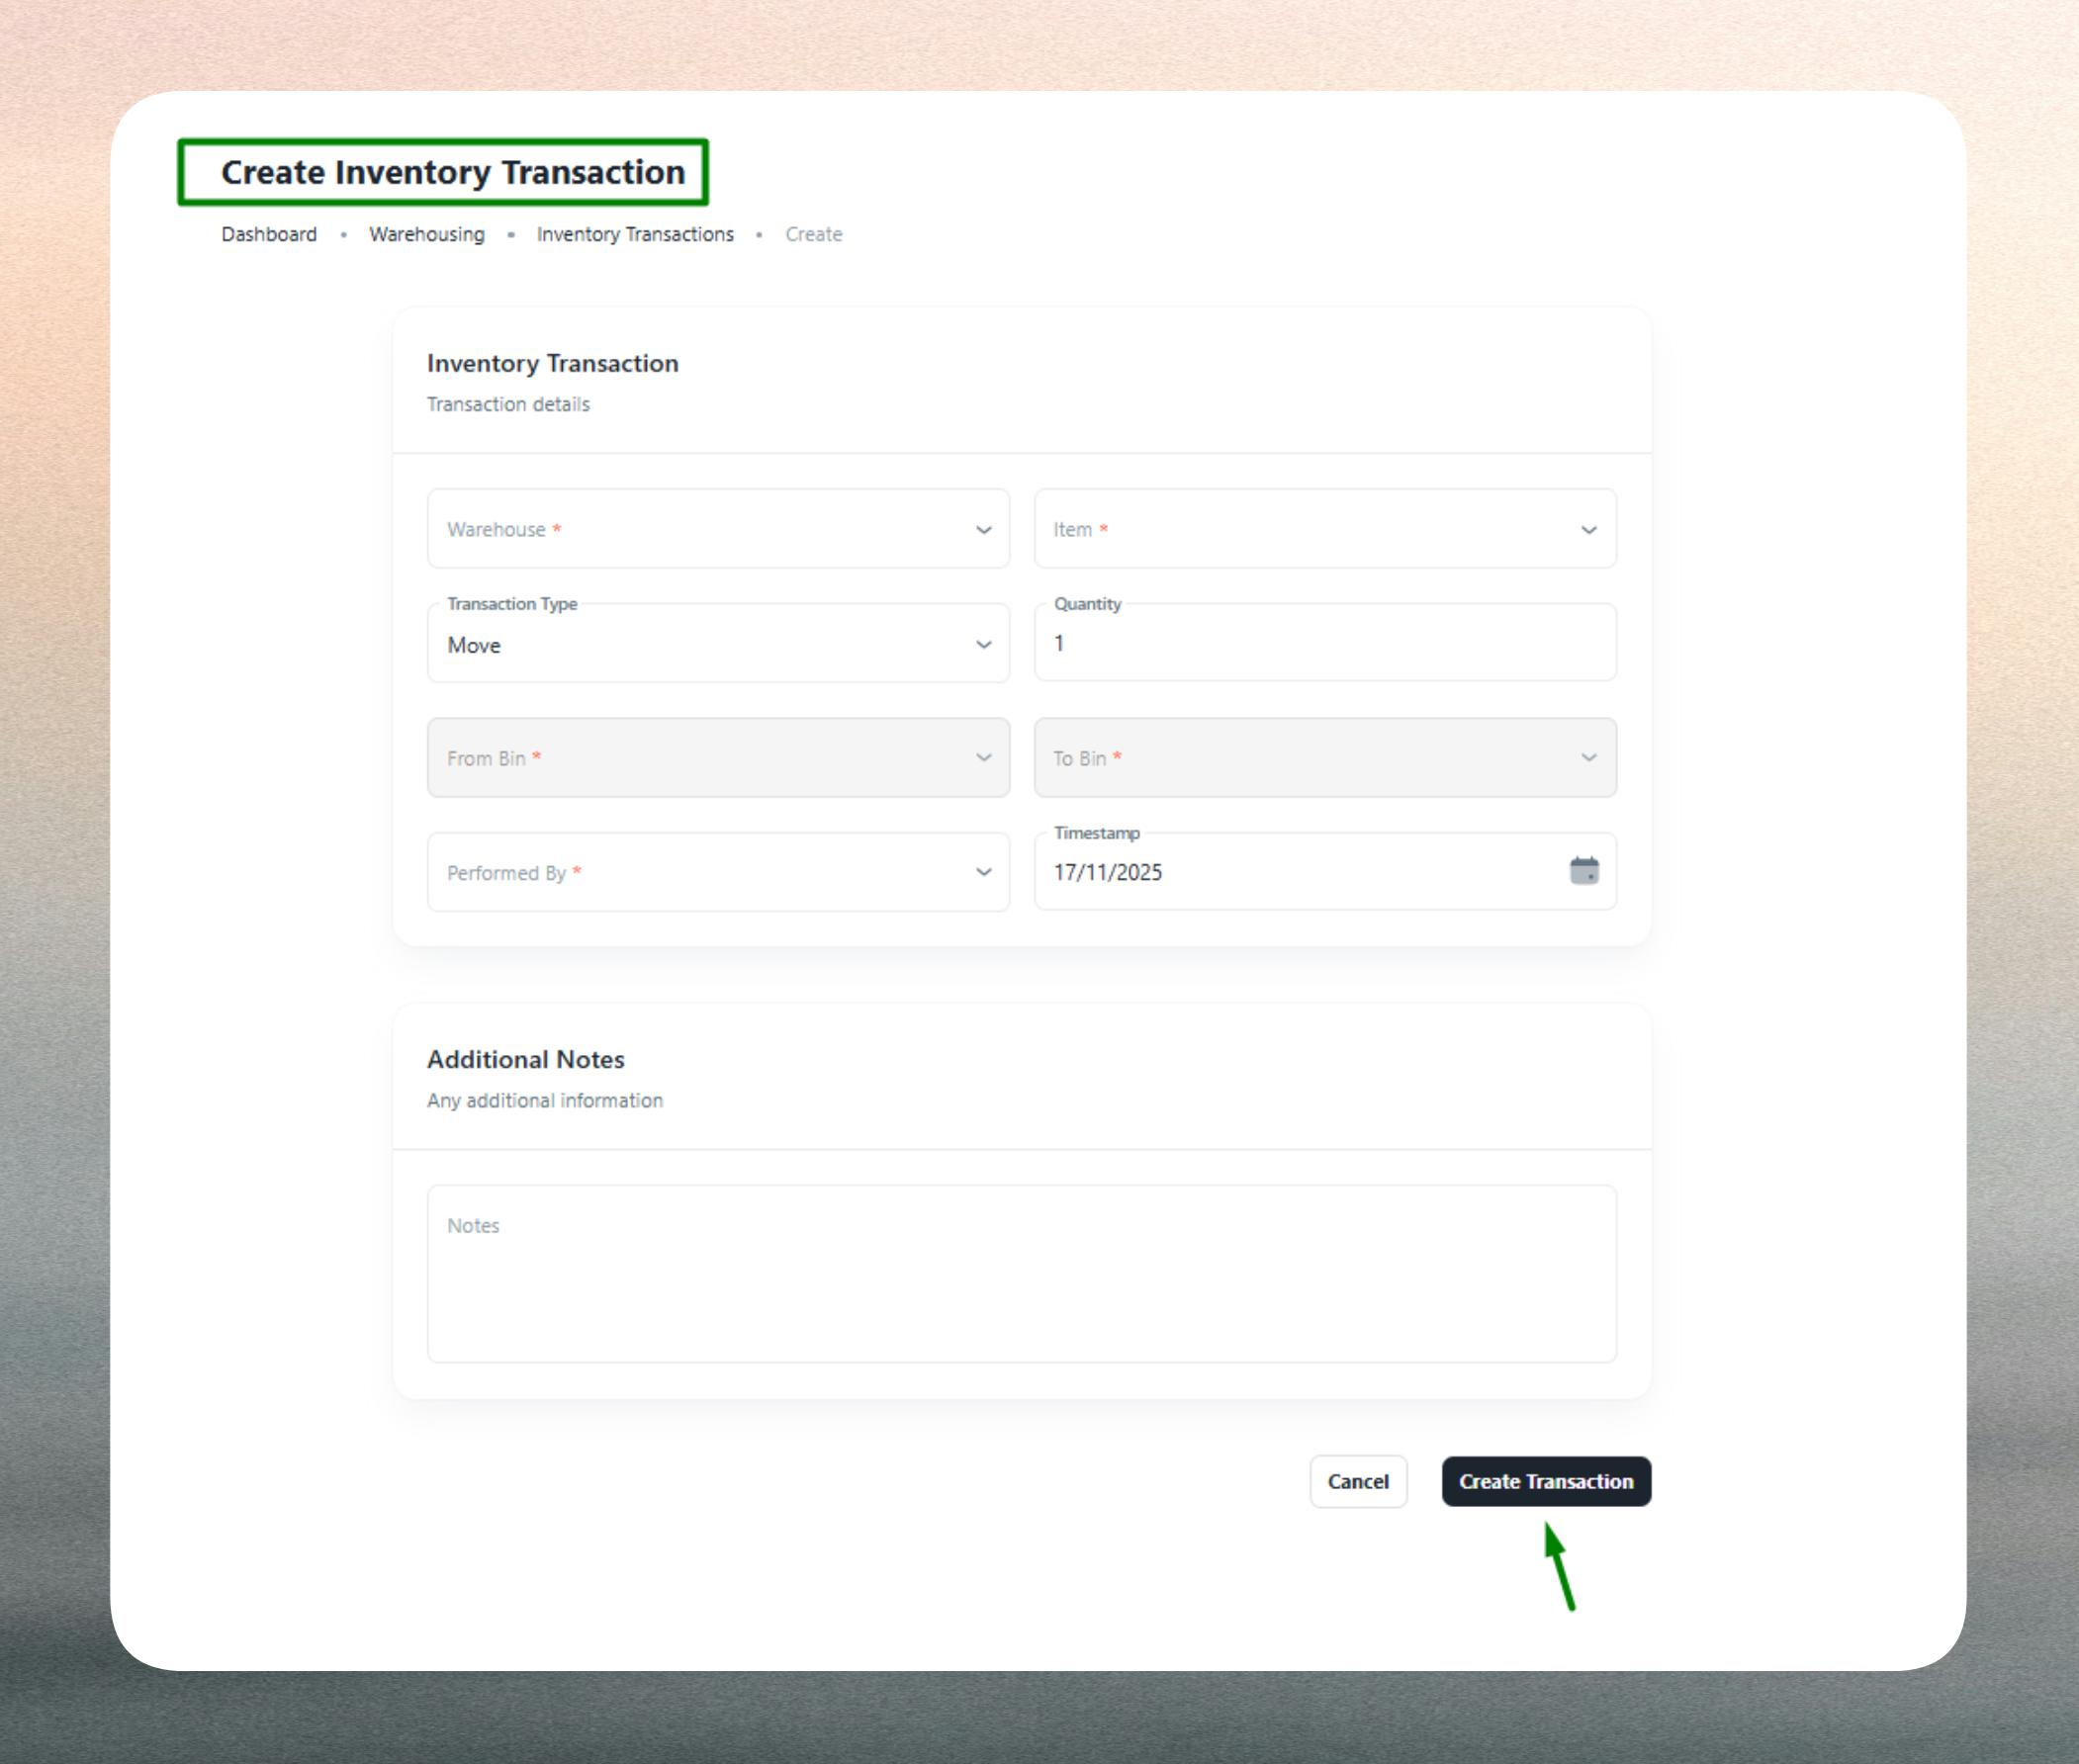Edit the Quantity input field
2079x1764 pixels.
tap(1325, 643)
